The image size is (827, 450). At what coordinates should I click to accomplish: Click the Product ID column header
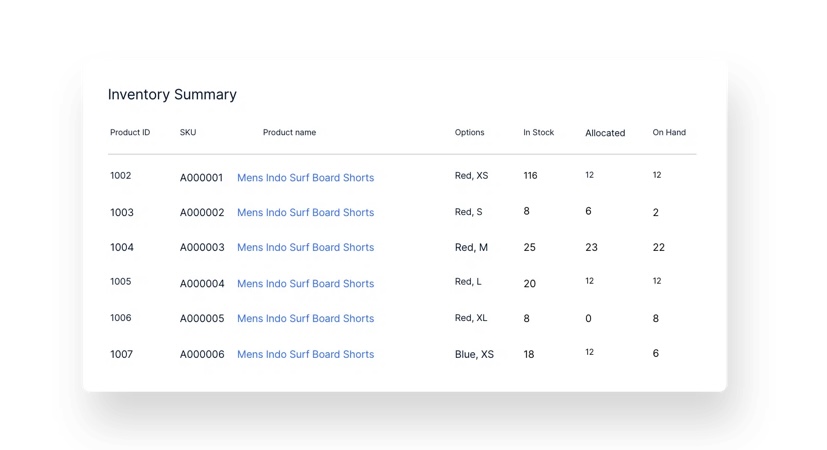130,132
